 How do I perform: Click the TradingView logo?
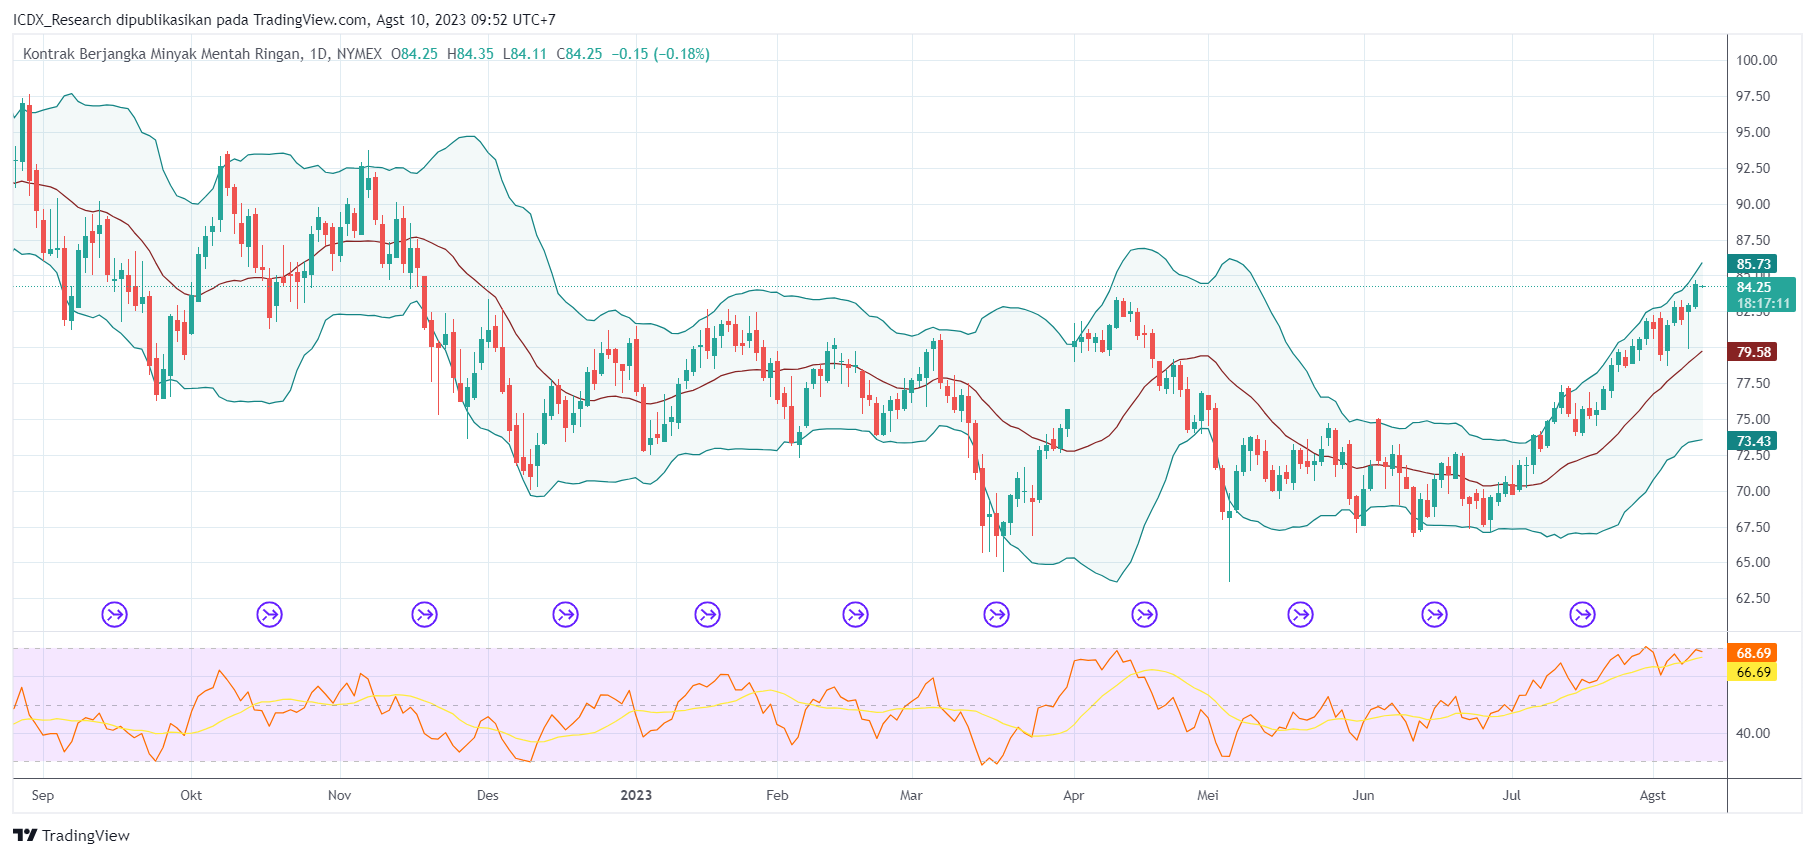pyautogui.click(x=72, y=836)
